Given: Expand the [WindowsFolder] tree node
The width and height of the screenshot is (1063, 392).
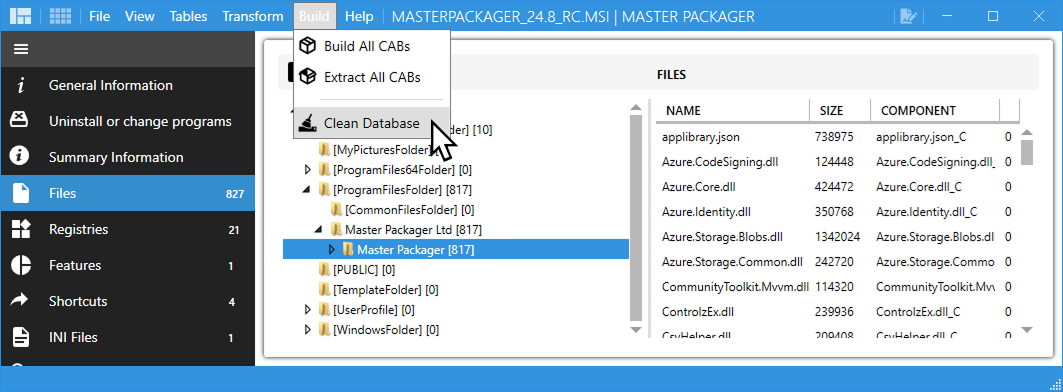Looking at the screenshot, I should click(307, 330).
